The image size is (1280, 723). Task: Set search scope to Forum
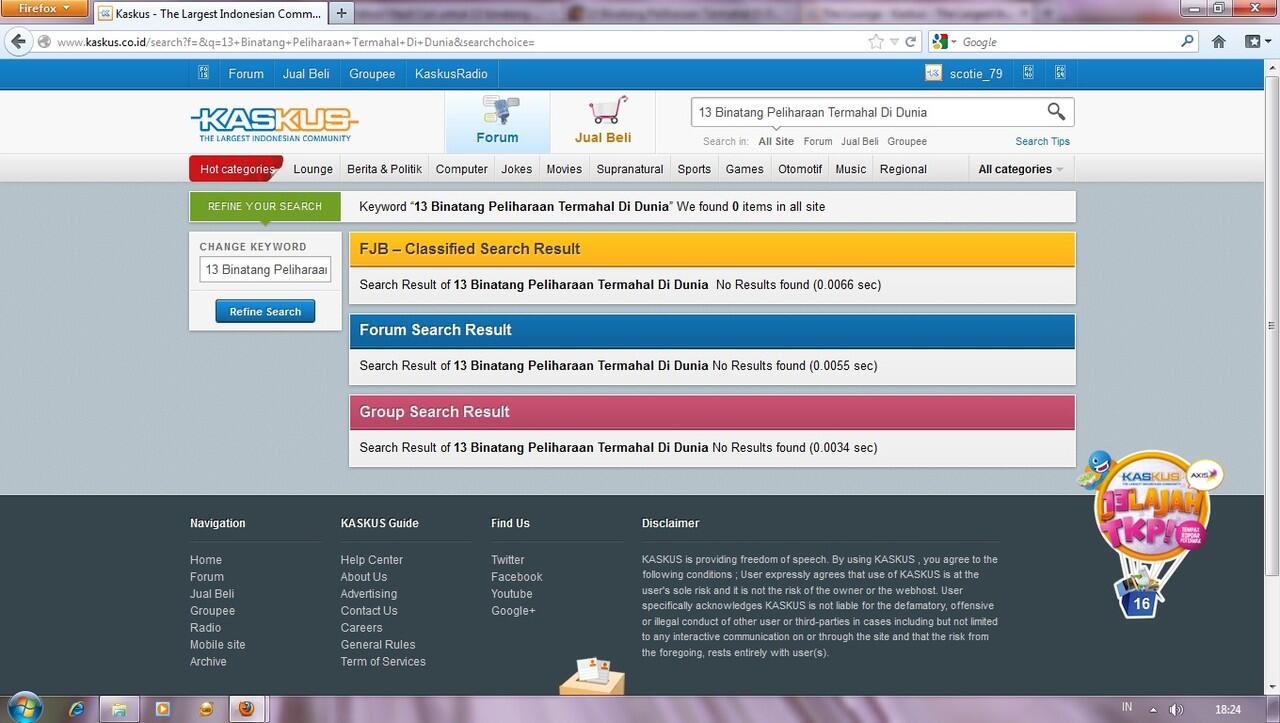817,141
